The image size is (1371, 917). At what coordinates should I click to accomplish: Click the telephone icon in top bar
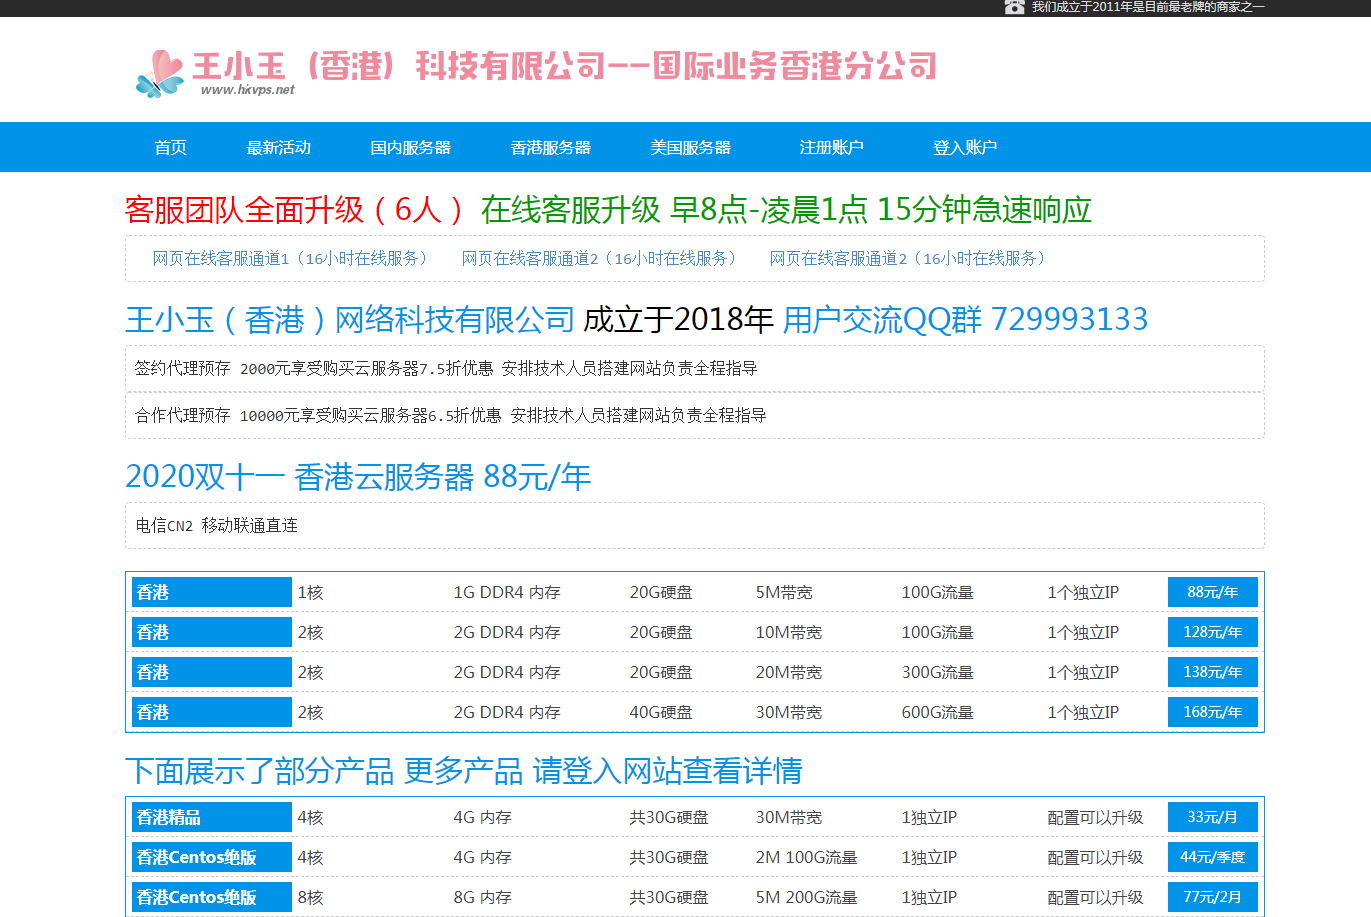[1014, 7]
